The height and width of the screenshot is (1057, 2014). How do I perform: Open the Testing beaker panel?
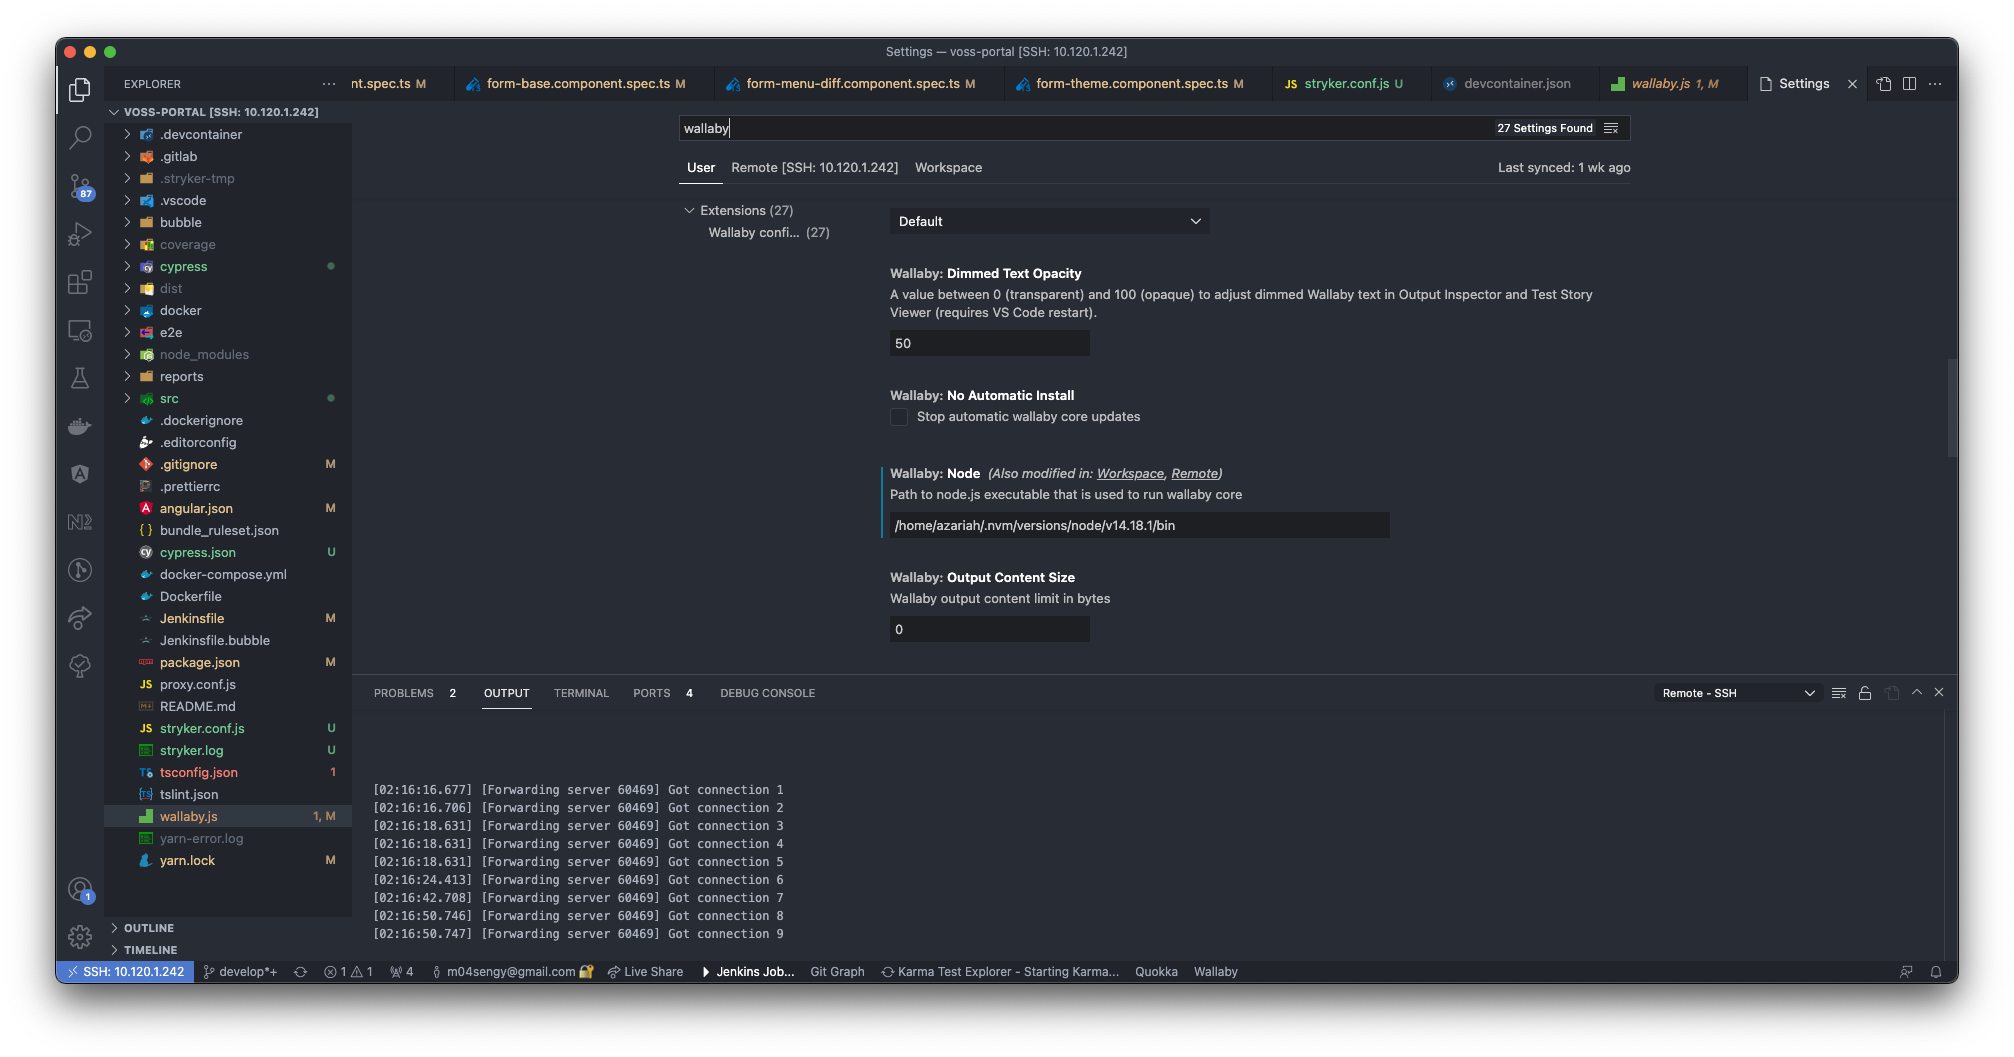pyautogui.click(x=80, y=377)
